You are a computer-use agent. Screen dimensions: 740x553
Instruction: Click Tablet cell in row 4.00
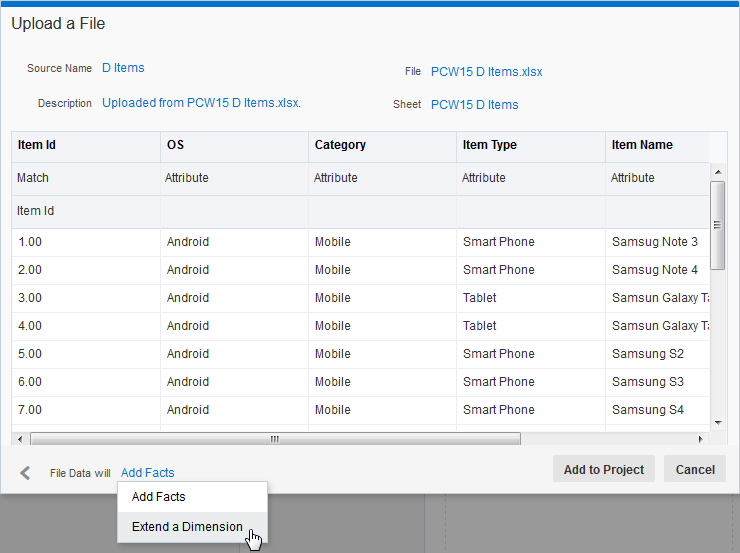531,326
